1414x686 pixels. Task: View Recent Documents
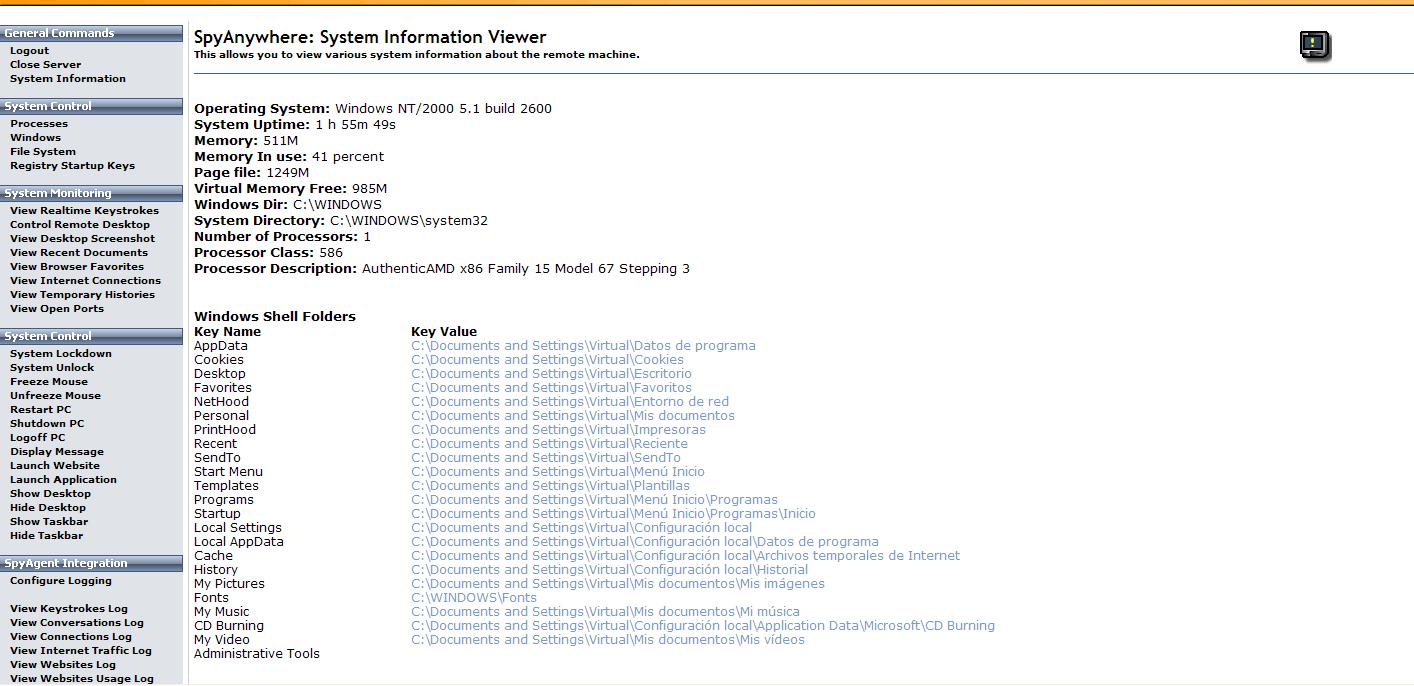[x=79, y=253]
